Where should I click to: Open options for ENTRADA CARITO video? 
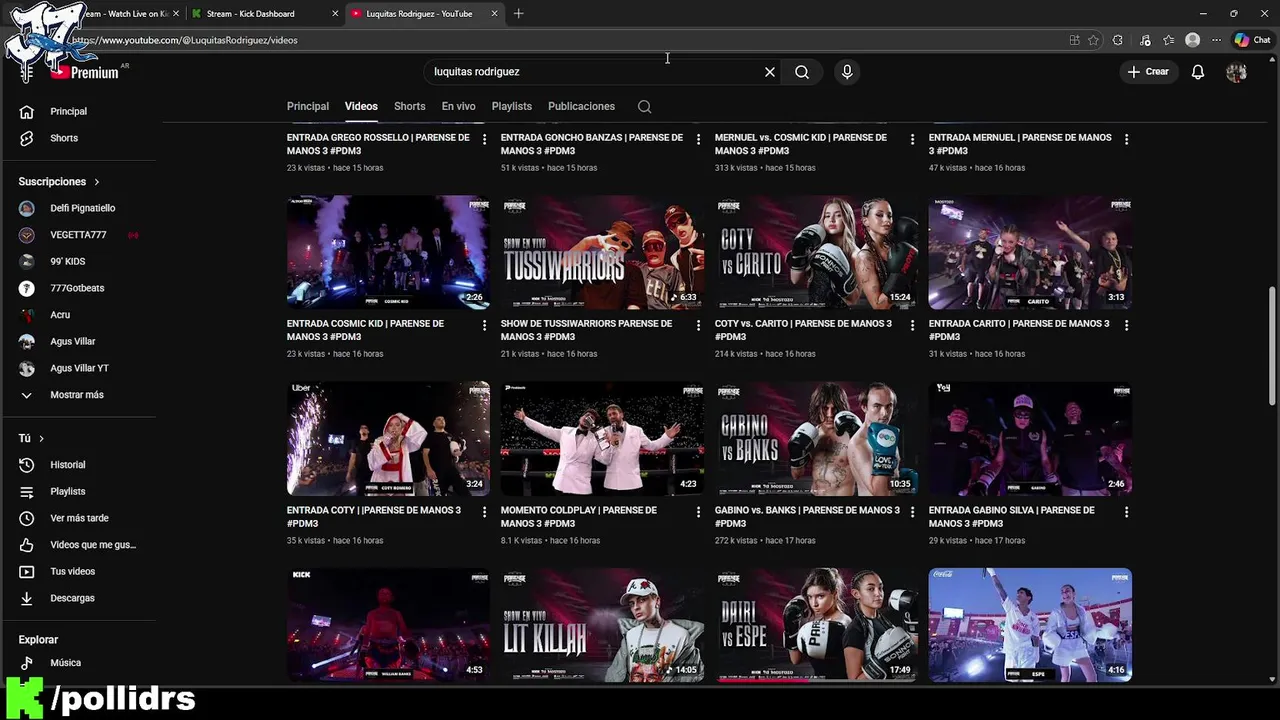click(x=1126, y=325)
